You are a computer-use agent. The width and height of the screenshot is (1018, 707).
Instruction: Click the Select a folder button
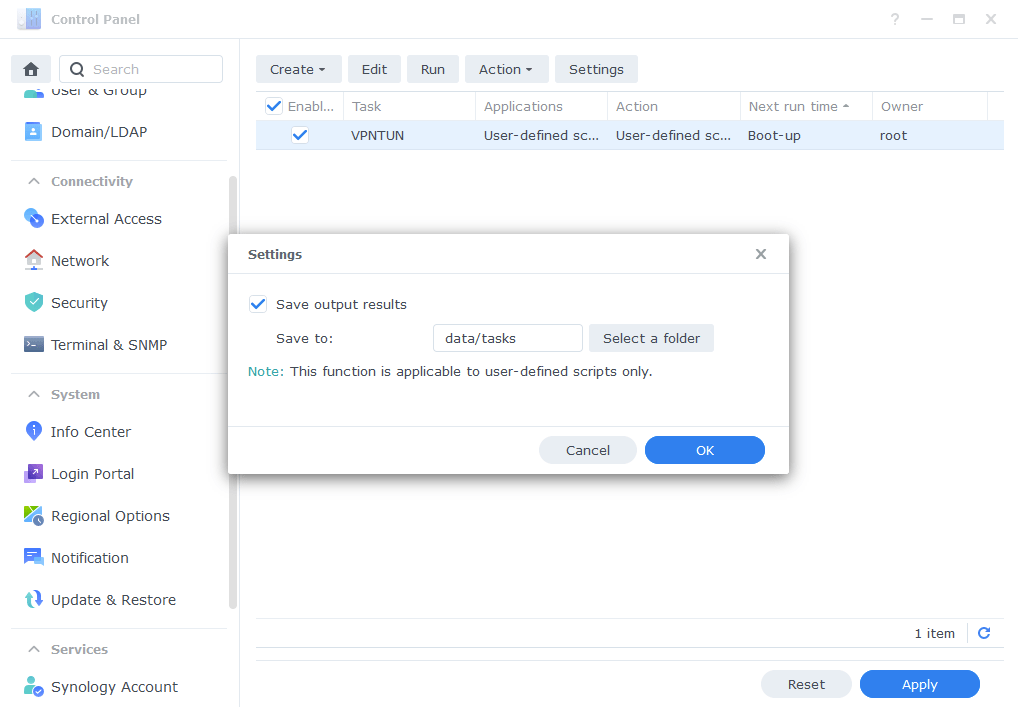(x=651, y=338)
